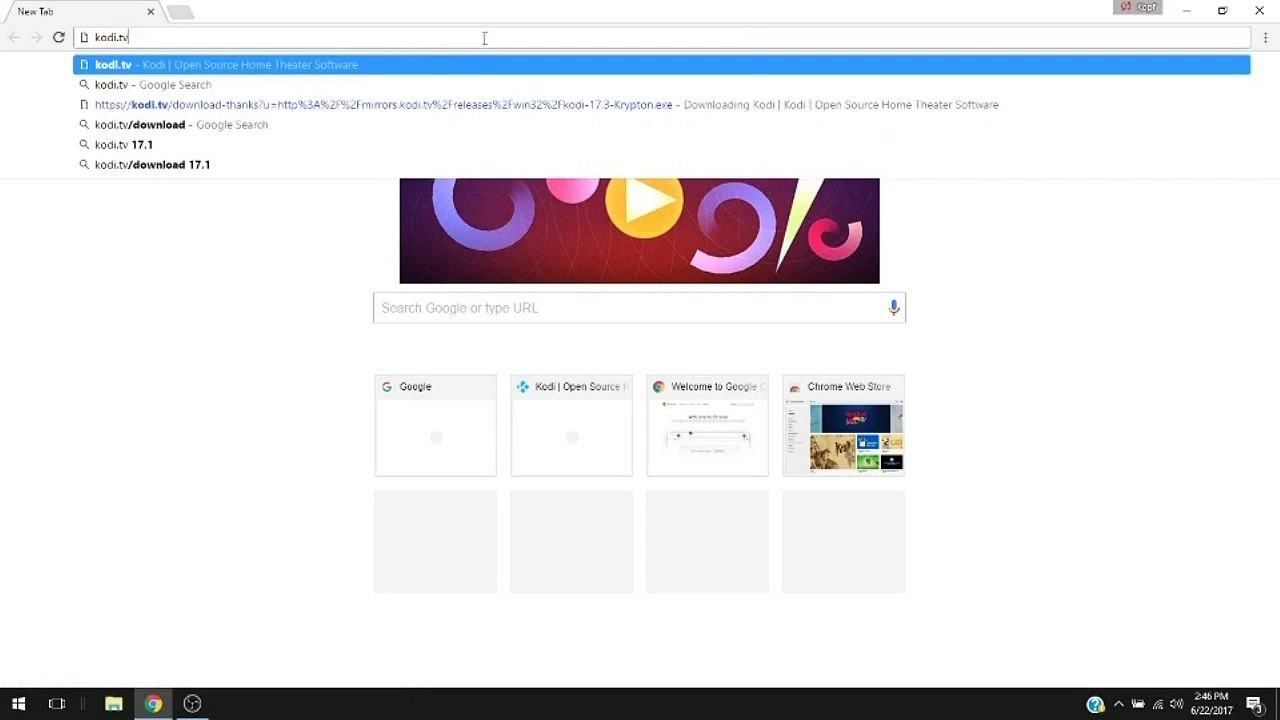Open the Wi-Fi network tray icon
The height and width of the screenshot is (720, 1280).
click(1158, 704)
